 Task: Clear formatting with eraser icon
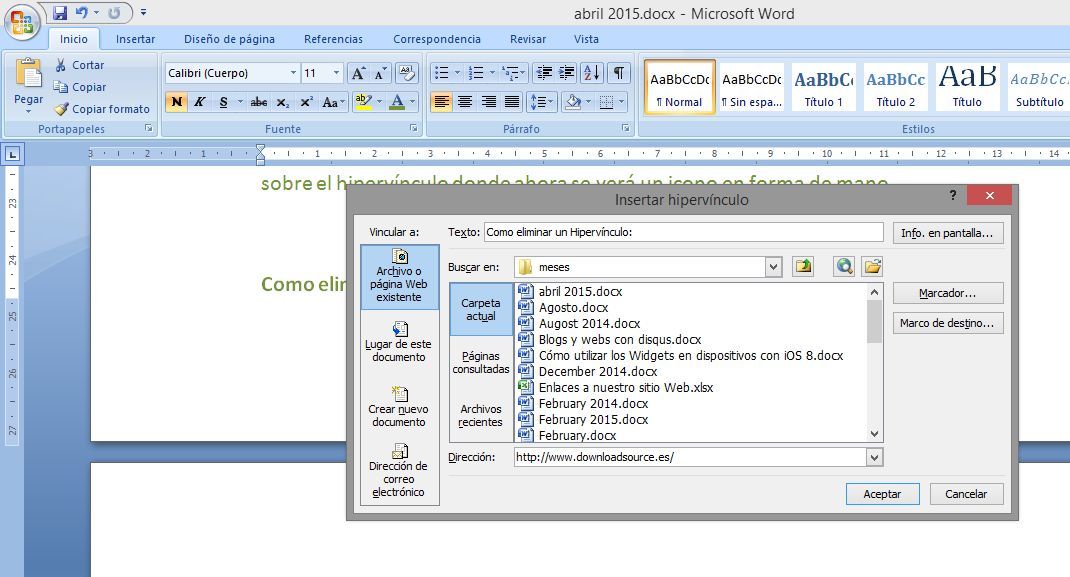point(407,73)
